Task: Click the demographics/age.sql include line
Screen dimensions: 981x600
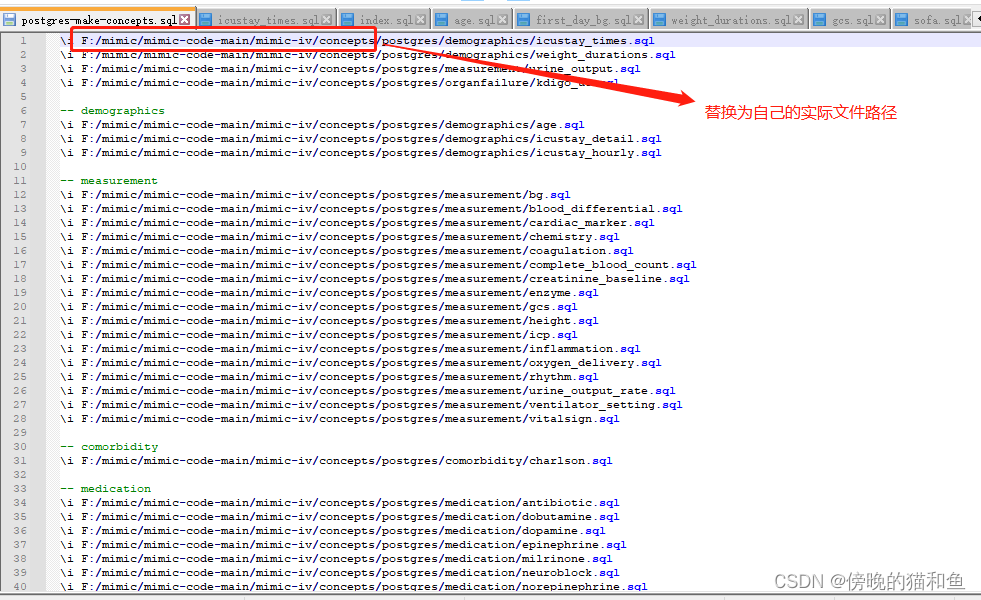Action: 322,125
